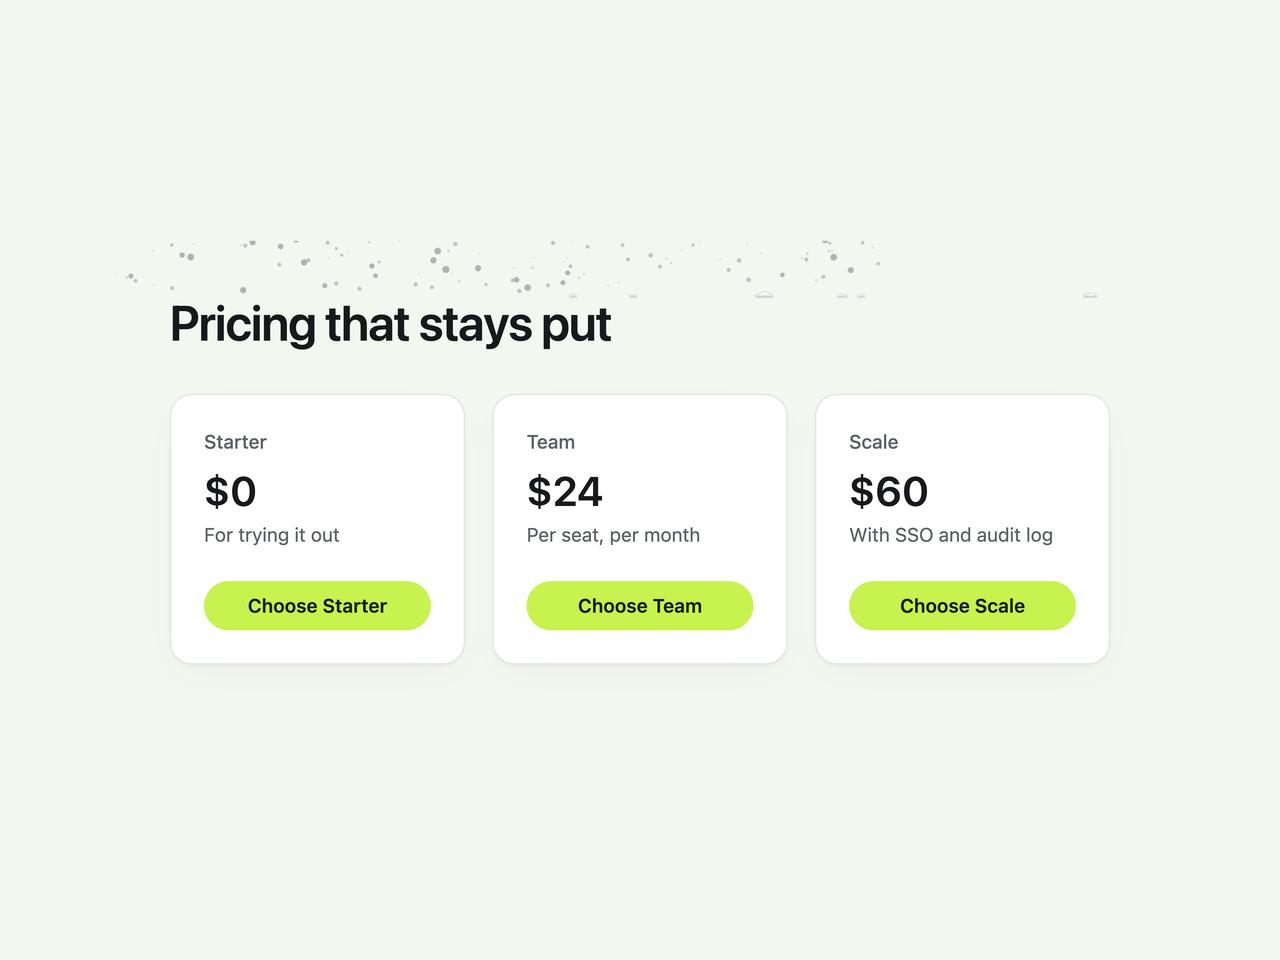The image size is (1280, 960).
Task: Click the $0 price text
Action: coord(230,491)
